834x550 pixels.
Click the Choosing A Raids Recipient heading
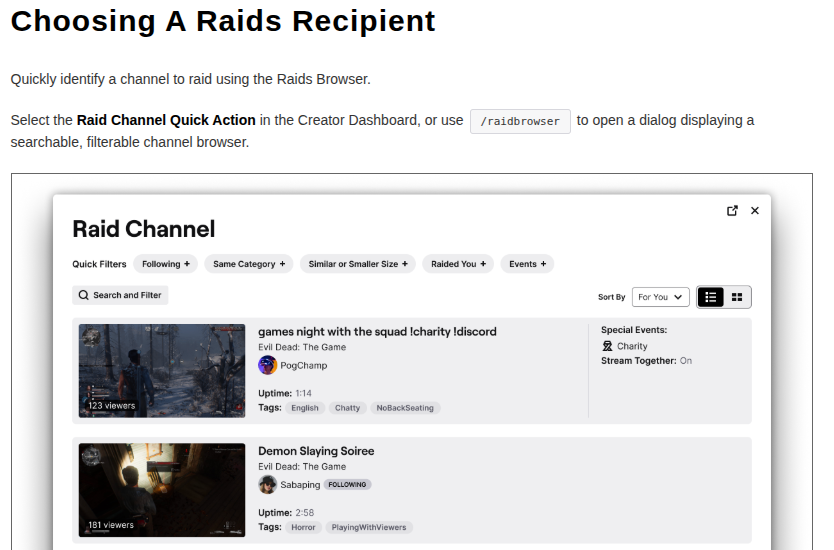tap(223, 21)
